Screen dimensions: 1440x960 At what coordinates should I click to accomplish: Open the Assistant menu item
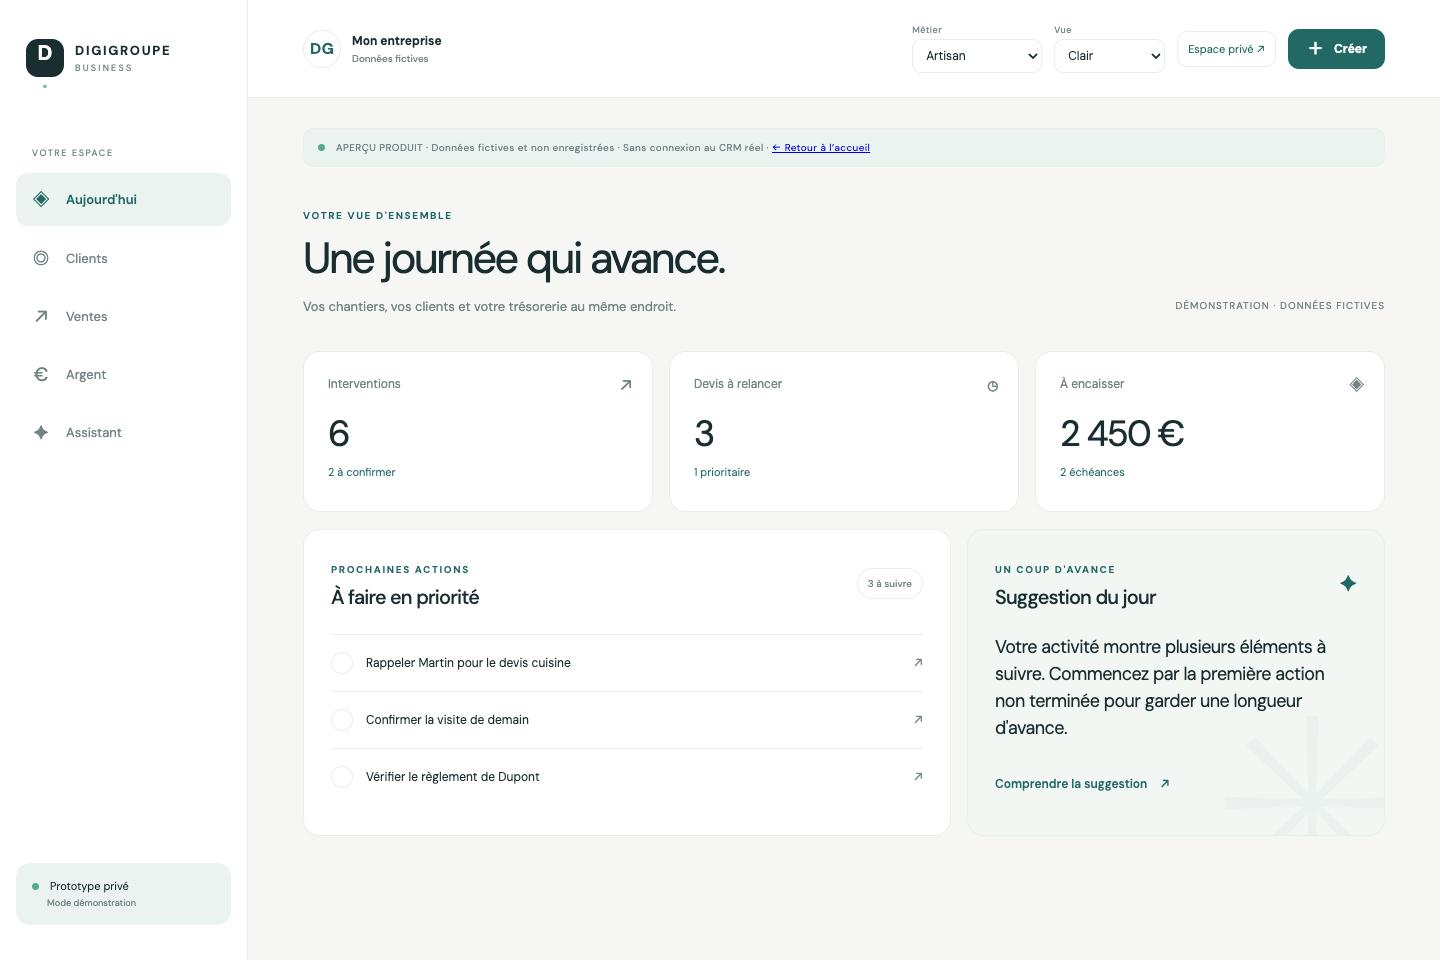123,432
